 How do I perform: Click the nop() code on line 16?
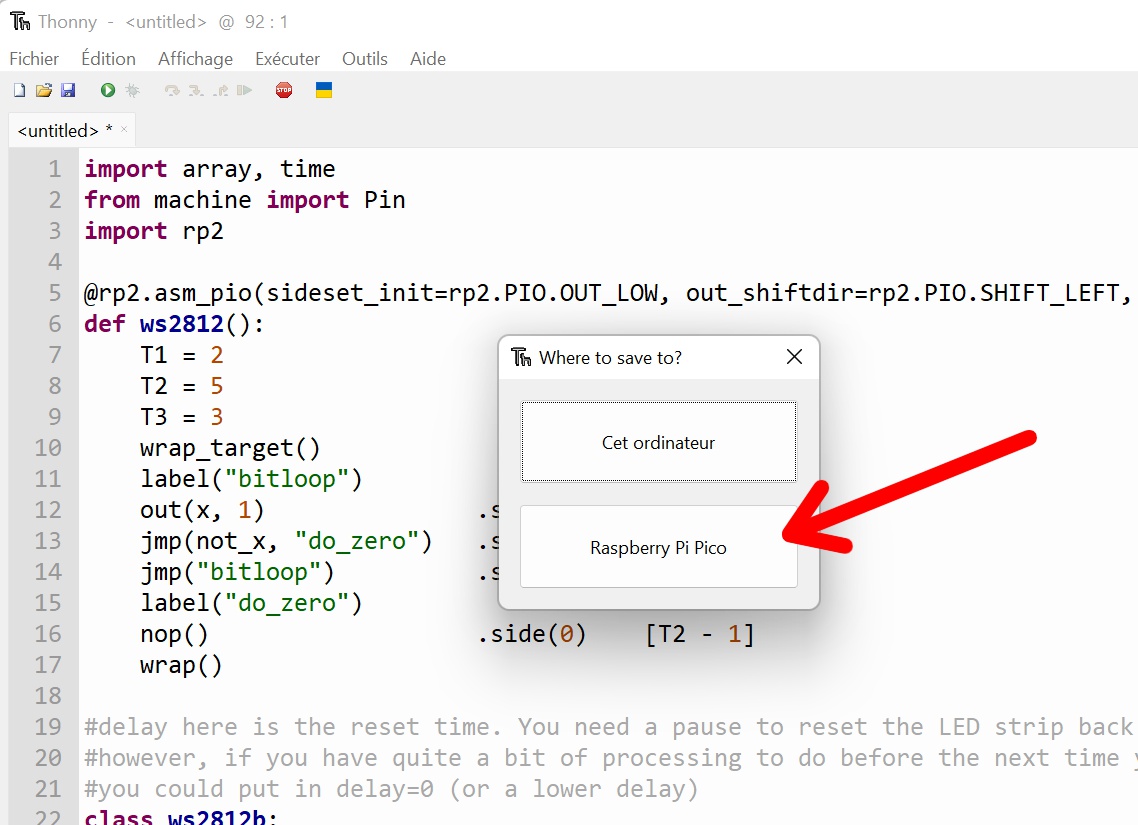pyautogui.click(x=174, y=635)
